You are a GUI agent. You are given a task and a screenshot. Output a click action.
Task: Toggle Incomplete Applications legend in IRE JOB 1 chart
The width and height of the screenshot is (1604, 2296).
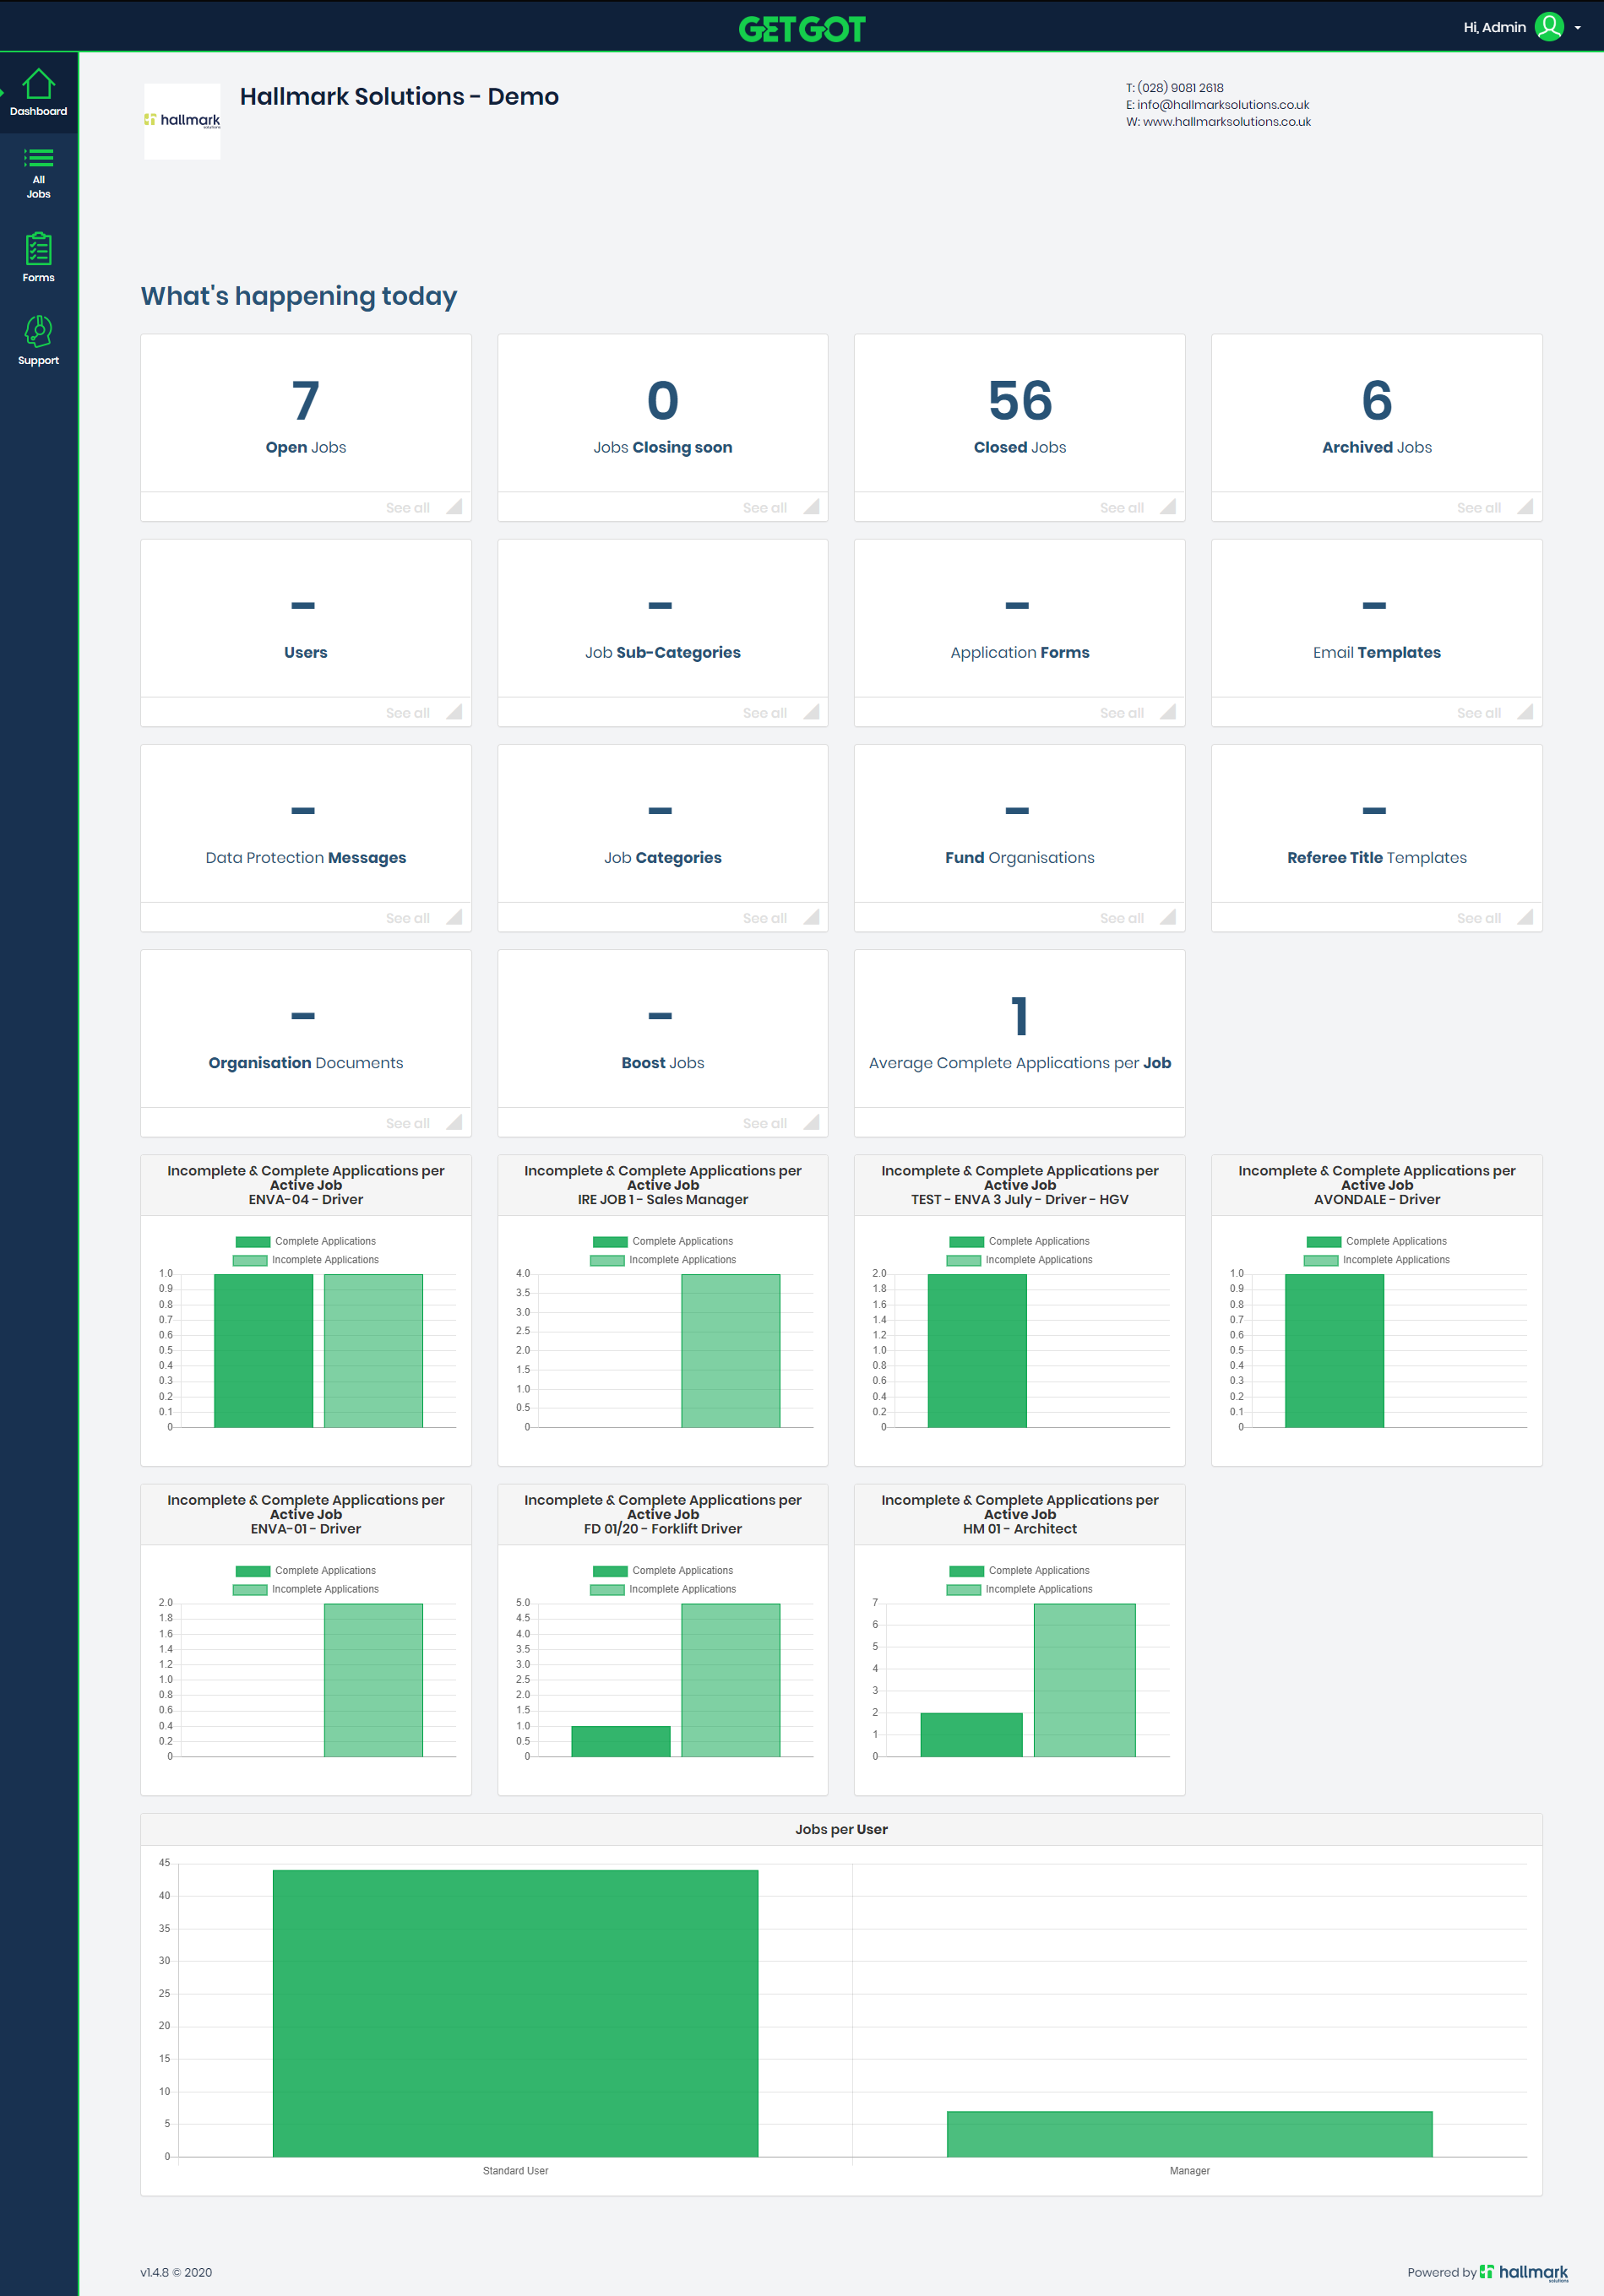(x=663, y=1260)
